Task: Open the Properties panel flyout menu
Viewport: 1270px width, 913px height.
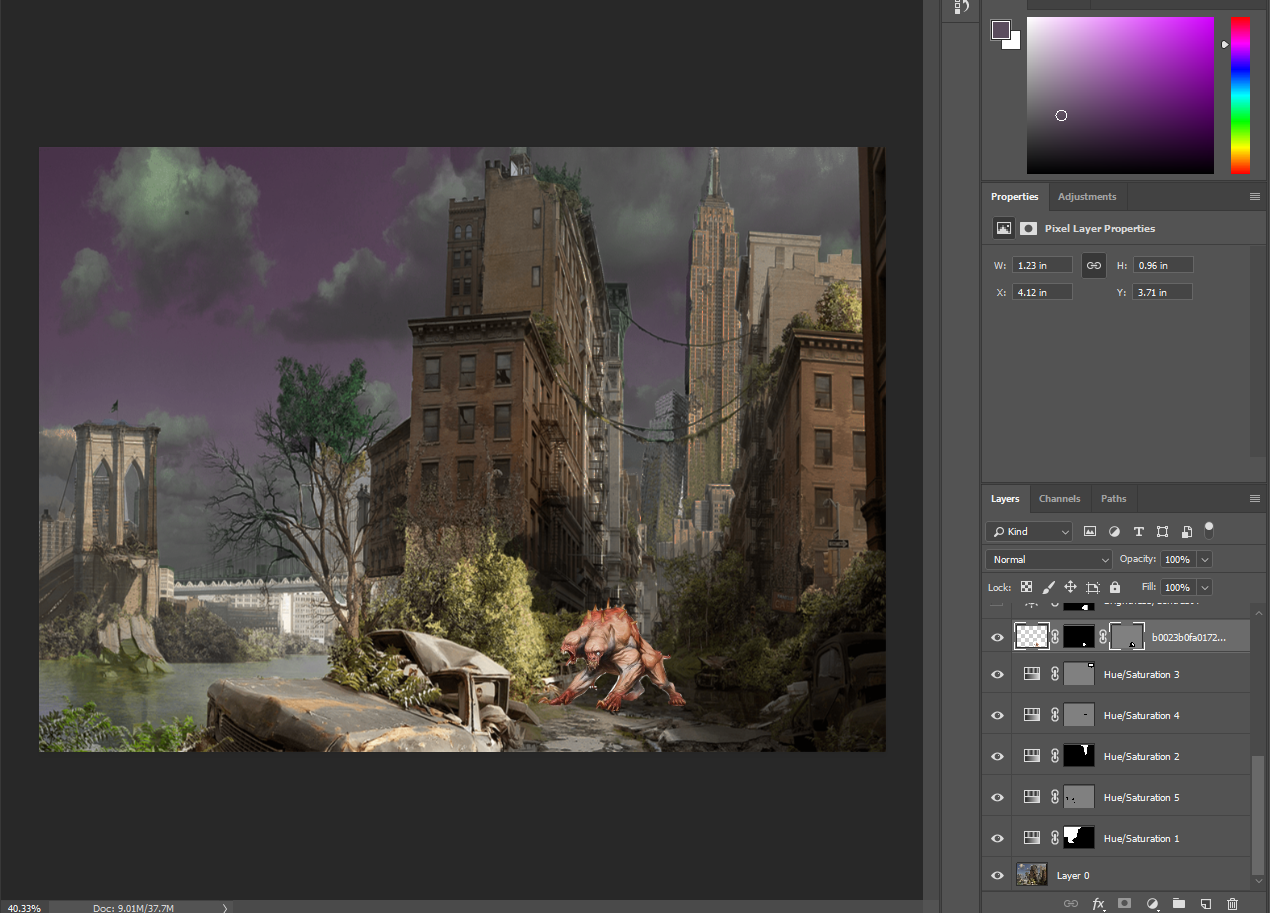Action: tap(1255, 197)
